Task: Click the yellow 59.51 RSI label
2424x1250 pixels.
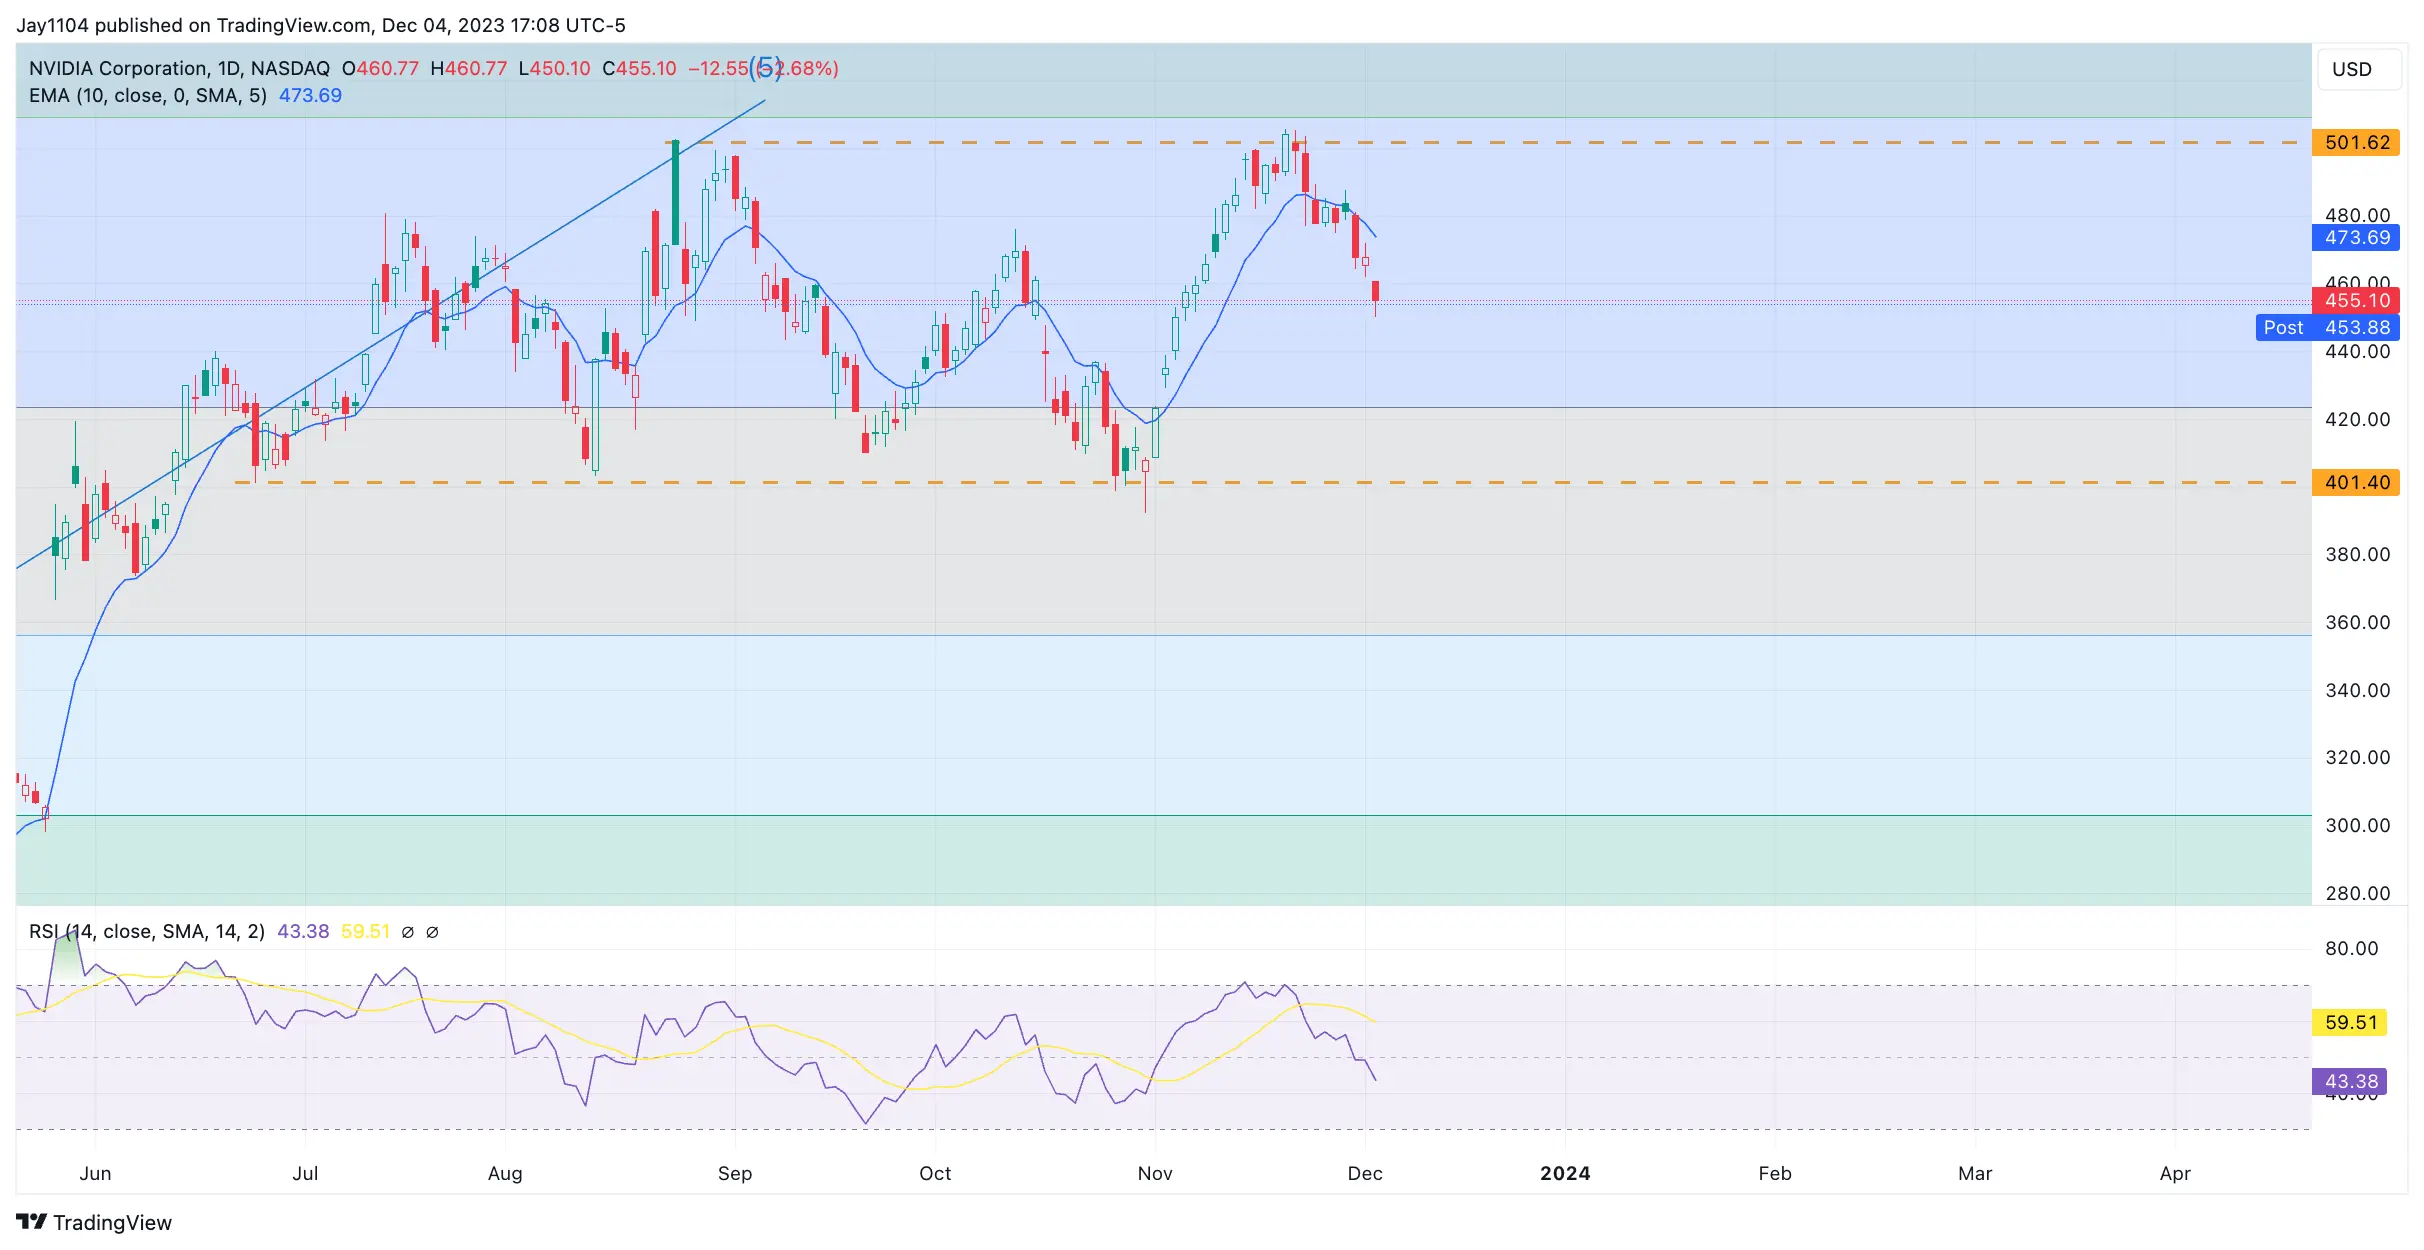Action: 2349,1022
